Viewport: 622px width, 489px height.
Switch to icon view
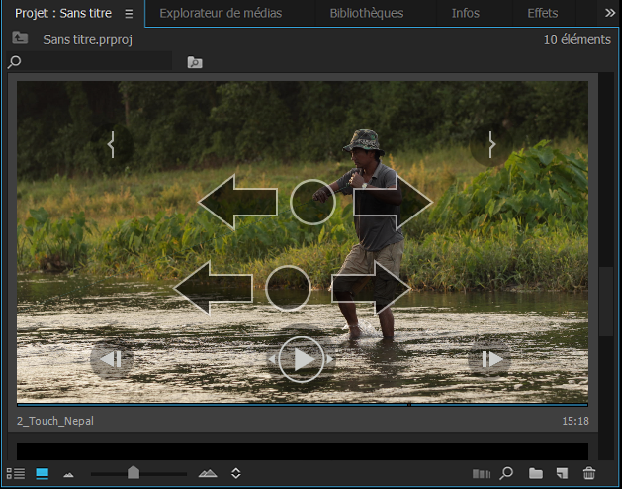(42, 473)
